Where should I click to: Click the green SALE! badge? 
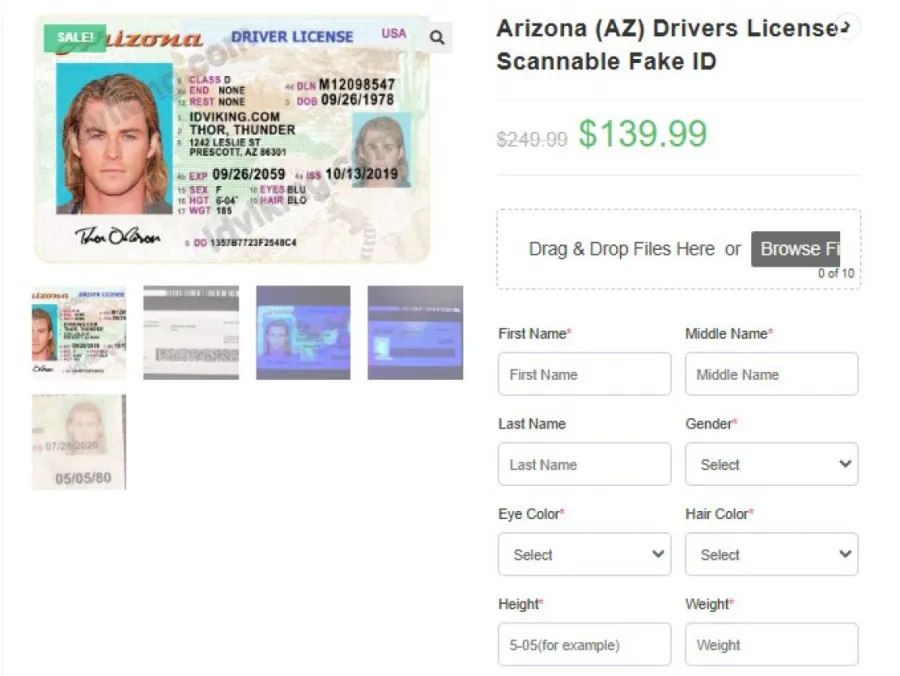[75, 37]
